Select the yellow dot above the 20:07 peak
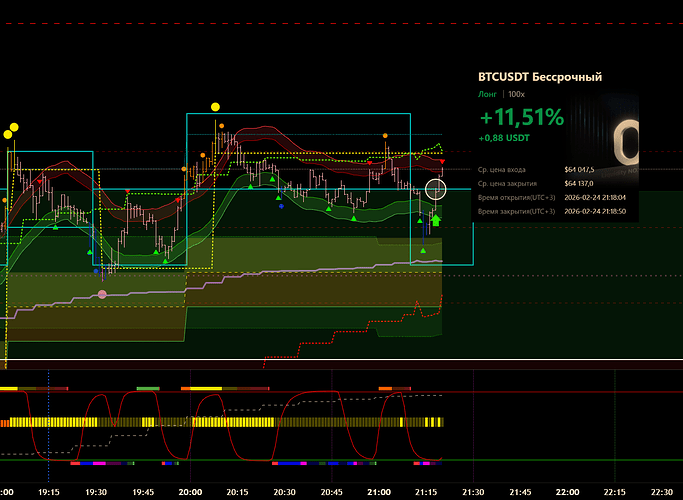683x500 pixels. click(215, 106)
